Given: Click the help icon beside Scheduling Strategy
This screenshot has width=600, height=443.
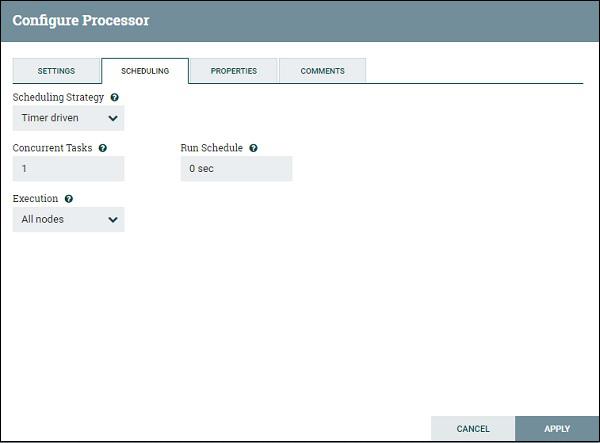Looking at the screenshot, I should pyautogui.click(x=114, y=98).
